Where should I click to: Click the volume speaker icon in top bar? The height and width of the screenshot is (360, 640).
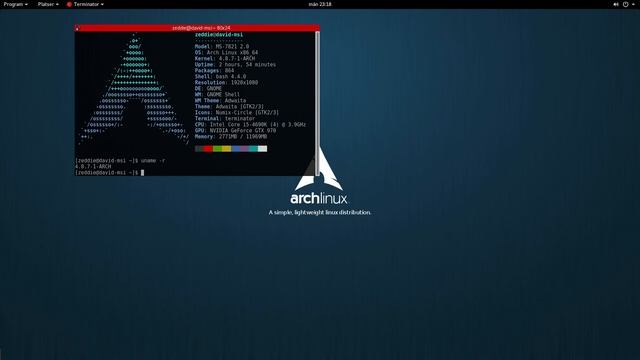tap(616, 4)
